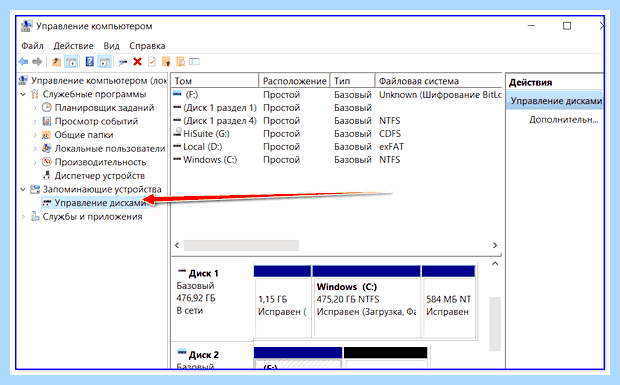620x385 pixels.
Task: Select the (Диск 1 раздел 1) volume row
Action: (x=337, y=108)
